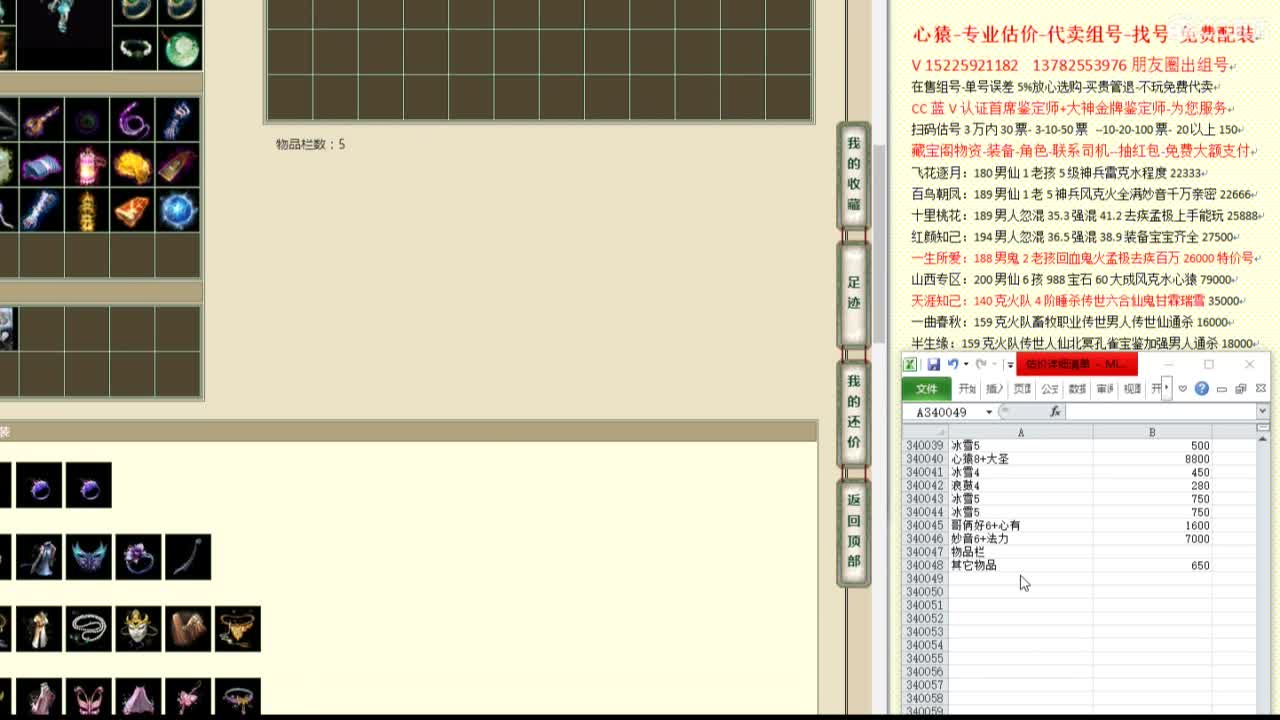Open Excel help question mark icon

click(x=1201, y=389)
